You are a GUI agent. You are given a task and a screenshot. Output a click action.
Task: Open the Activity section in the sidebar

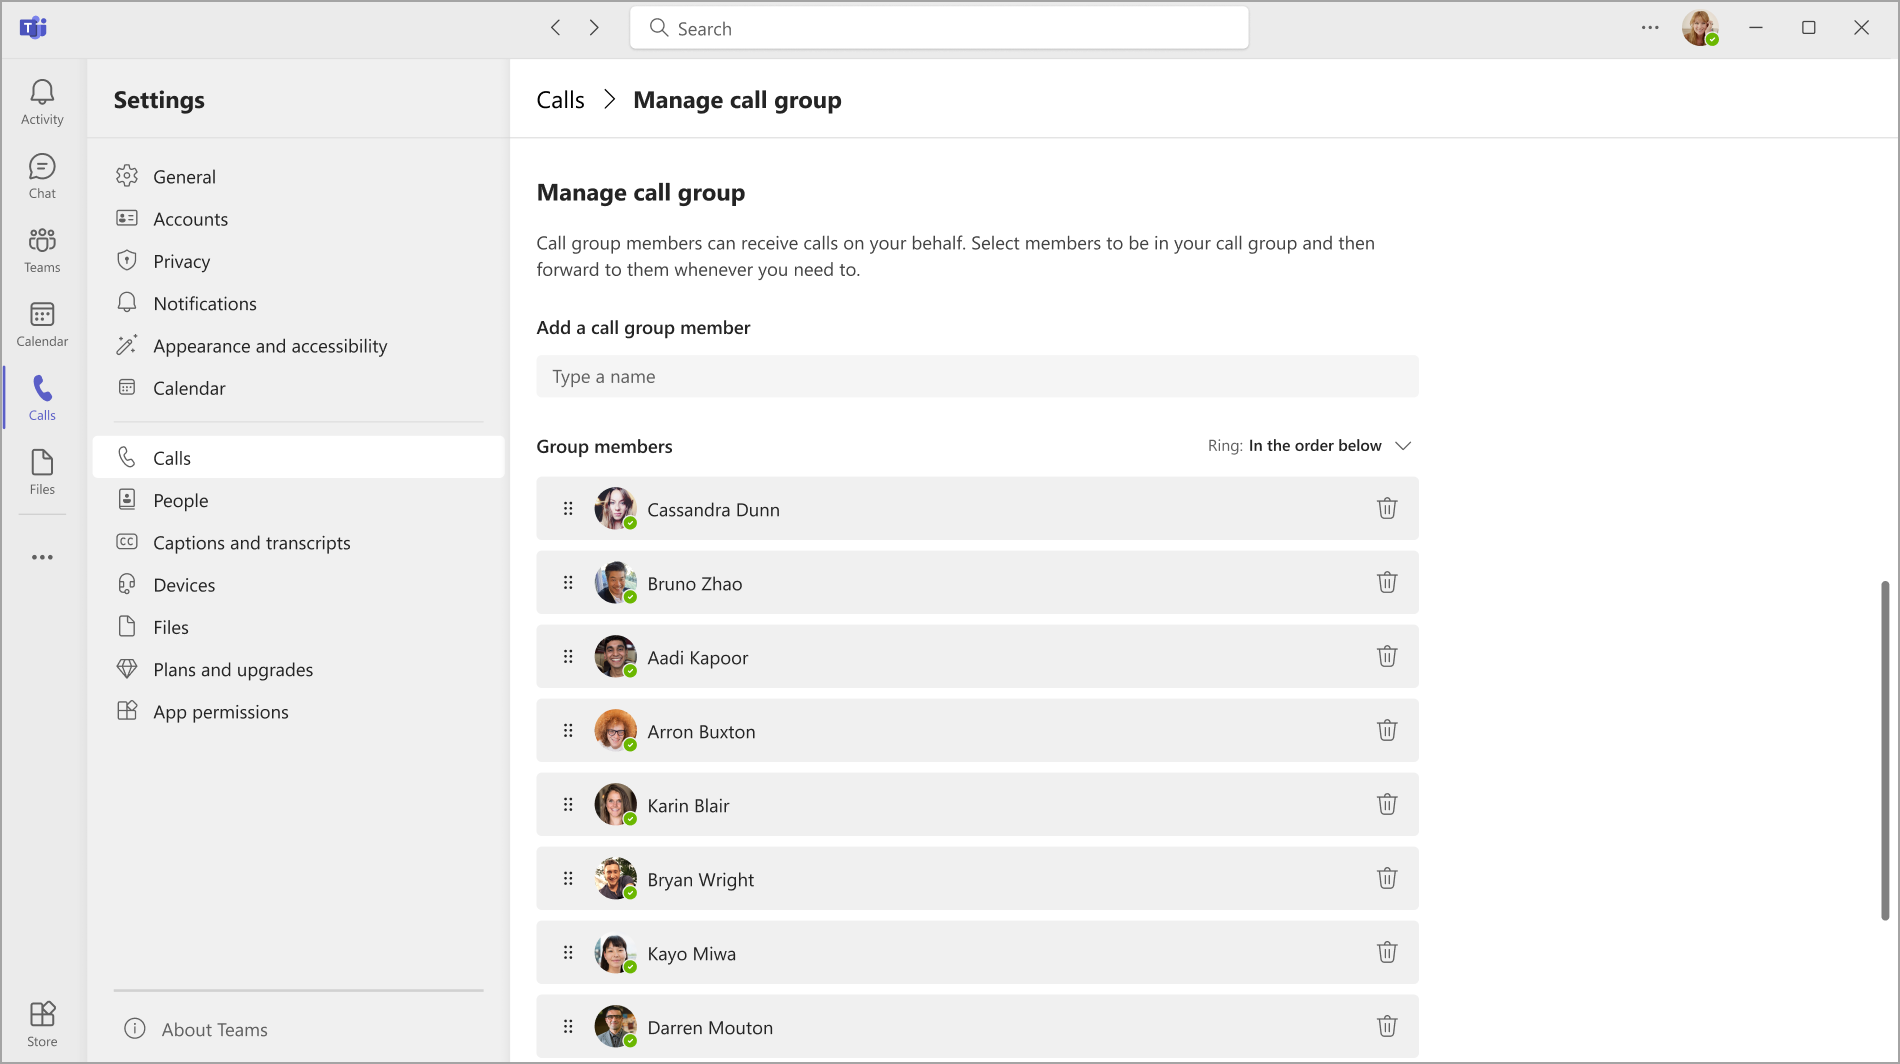pos(42,100)
